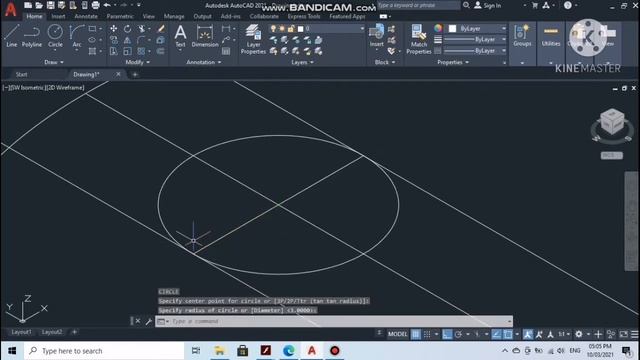Open the linetype ByLayer dropdown

[475, 51]
